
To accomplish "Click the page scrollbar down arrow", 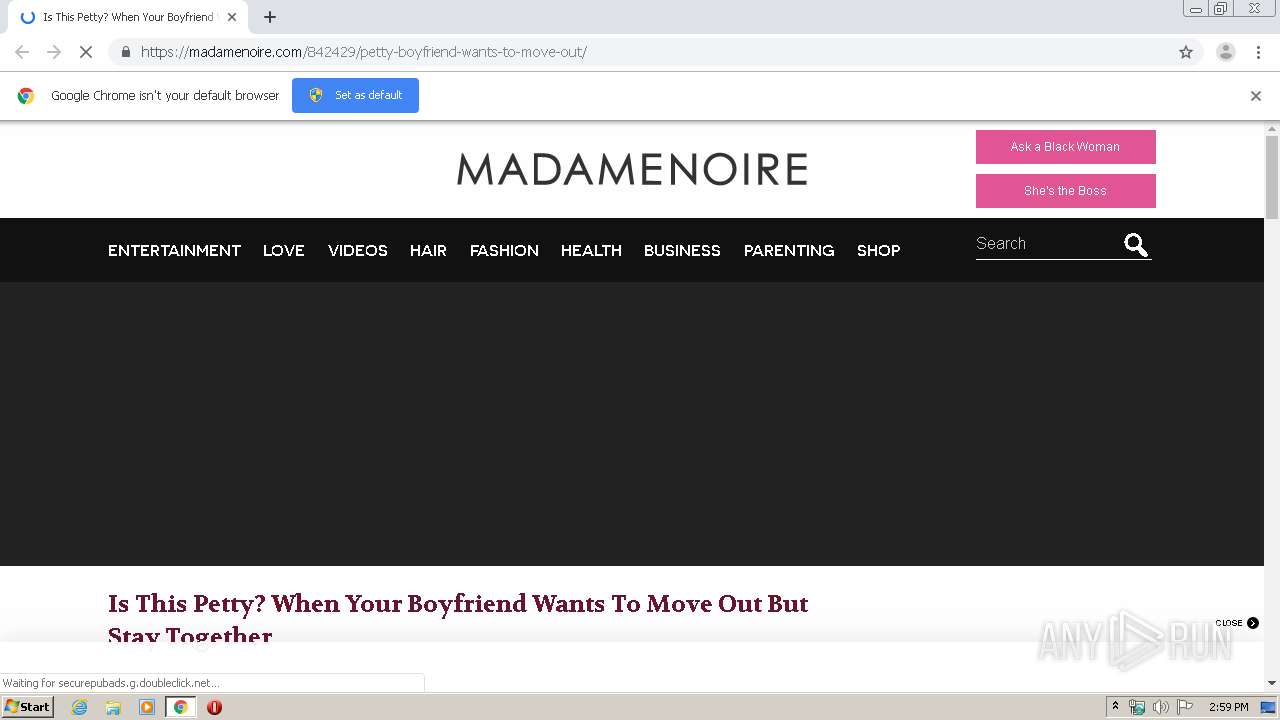I will coord(1272,683).
